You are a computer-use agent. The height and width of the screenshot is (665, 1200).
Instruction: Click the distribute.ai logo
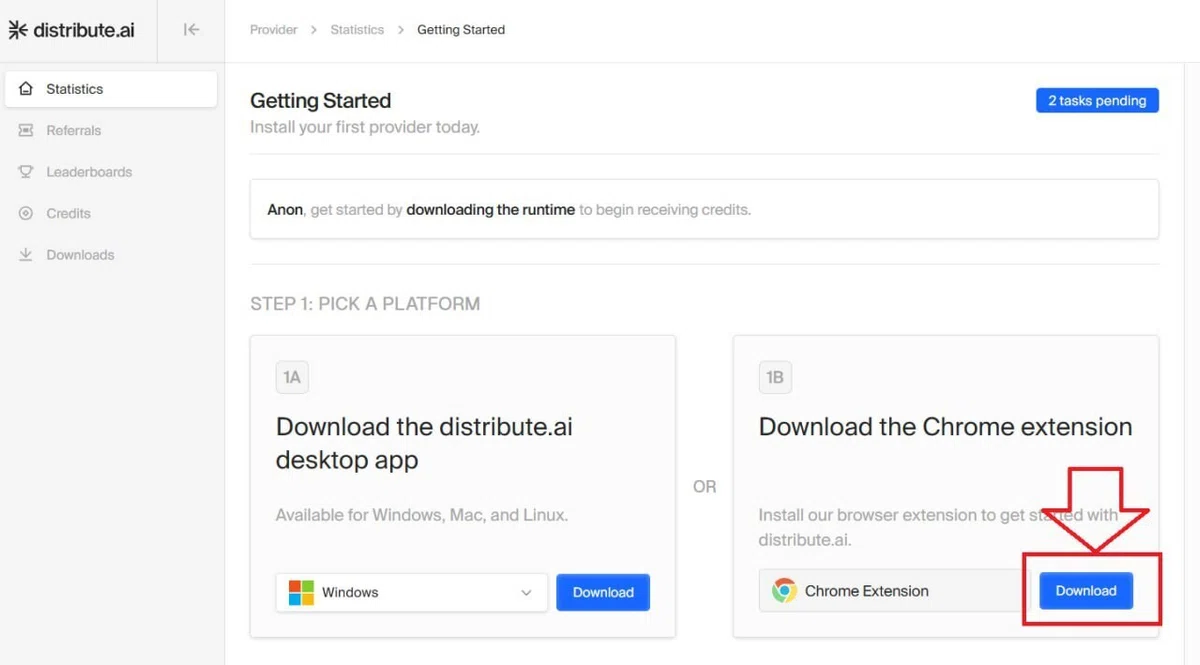click(71, 30)
